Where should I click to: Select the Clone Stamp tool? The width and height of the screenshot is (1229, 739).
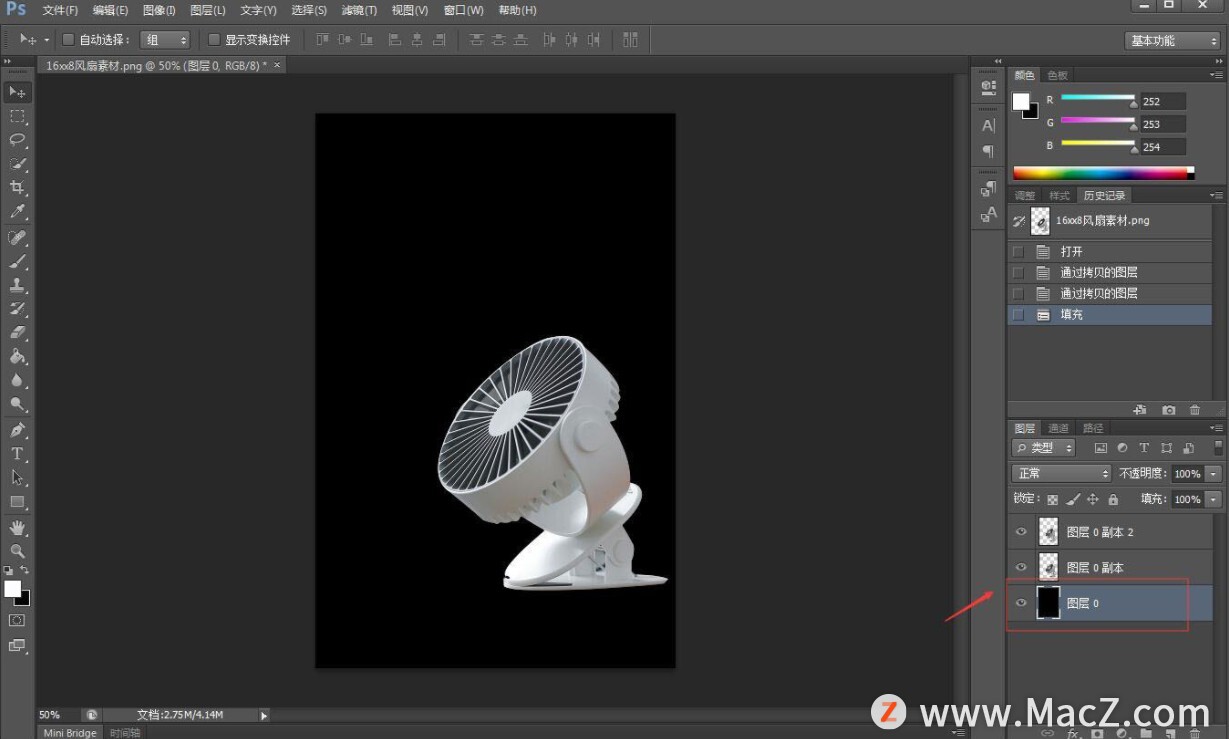click(x=17, y=285)
